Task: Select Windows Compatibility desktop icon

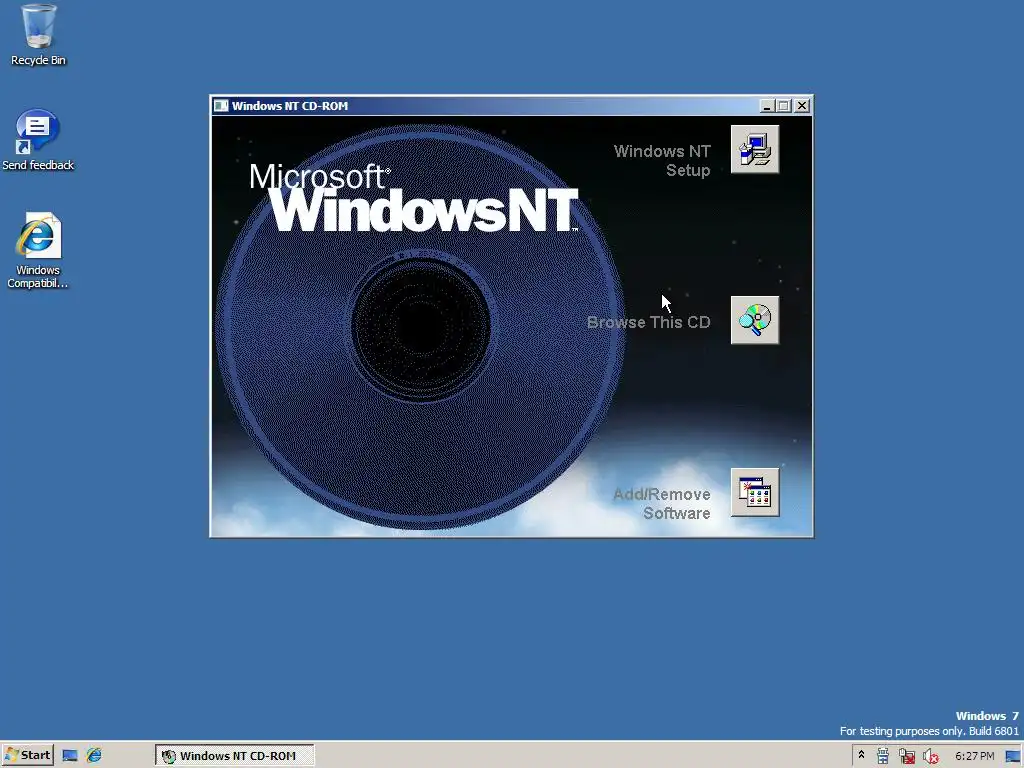Action: pos(38,251)
